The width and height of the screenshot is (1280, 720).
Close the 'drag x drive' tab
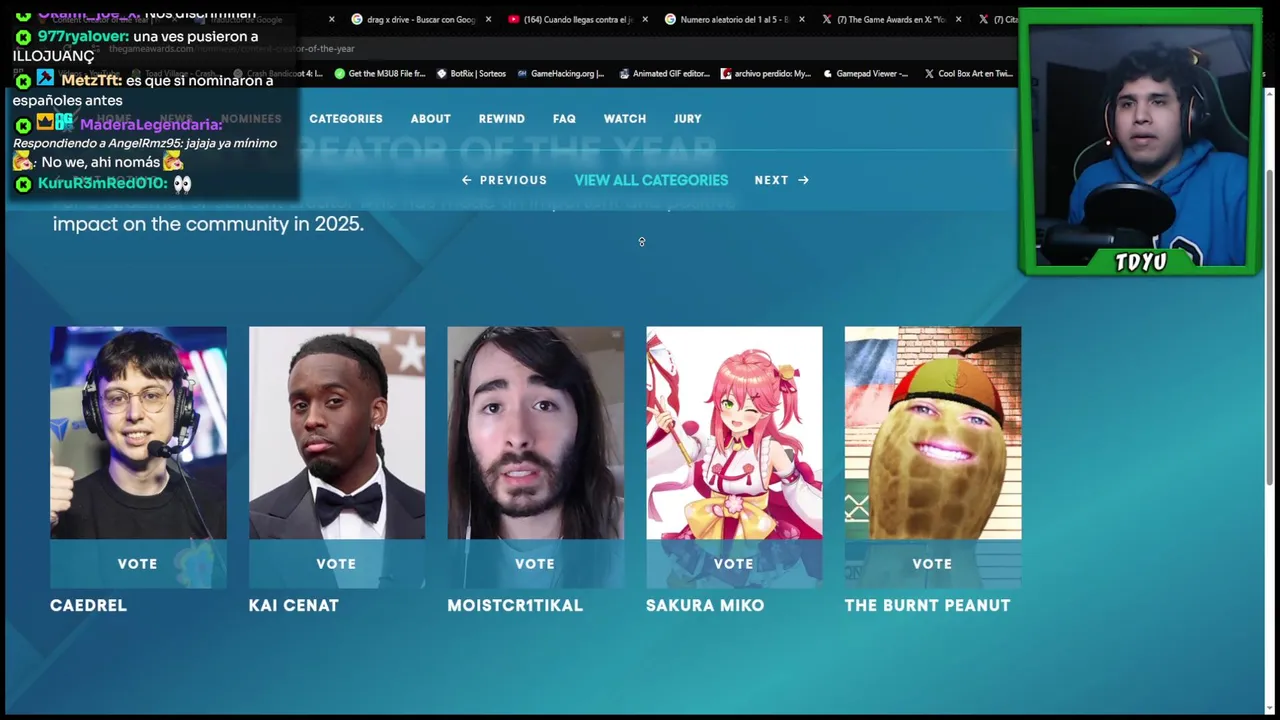[x=488, y=19]
